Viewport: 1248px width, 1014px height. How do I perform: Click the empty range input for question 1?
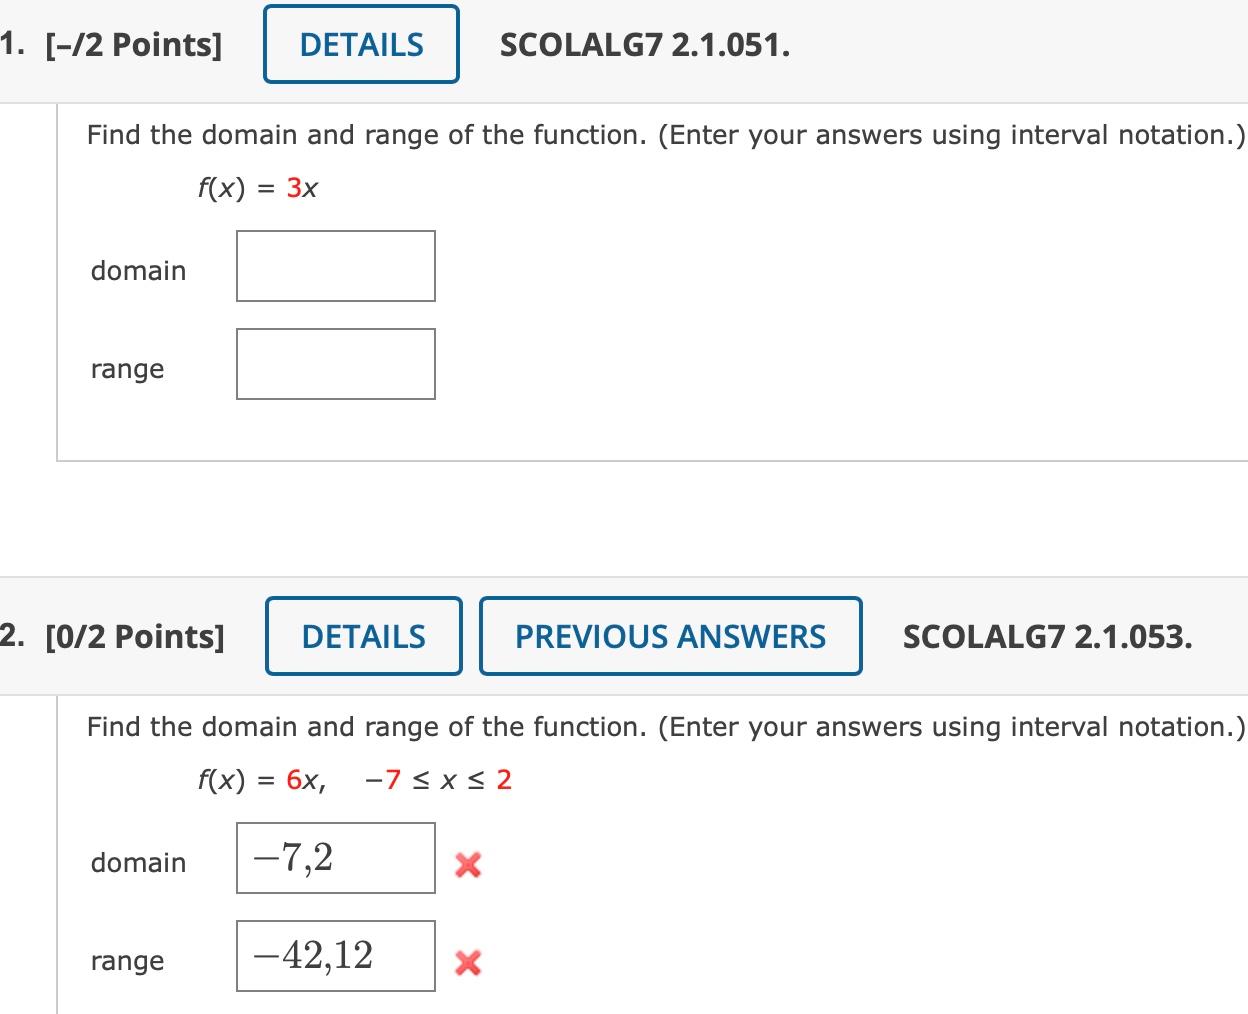tap(335, 363)
